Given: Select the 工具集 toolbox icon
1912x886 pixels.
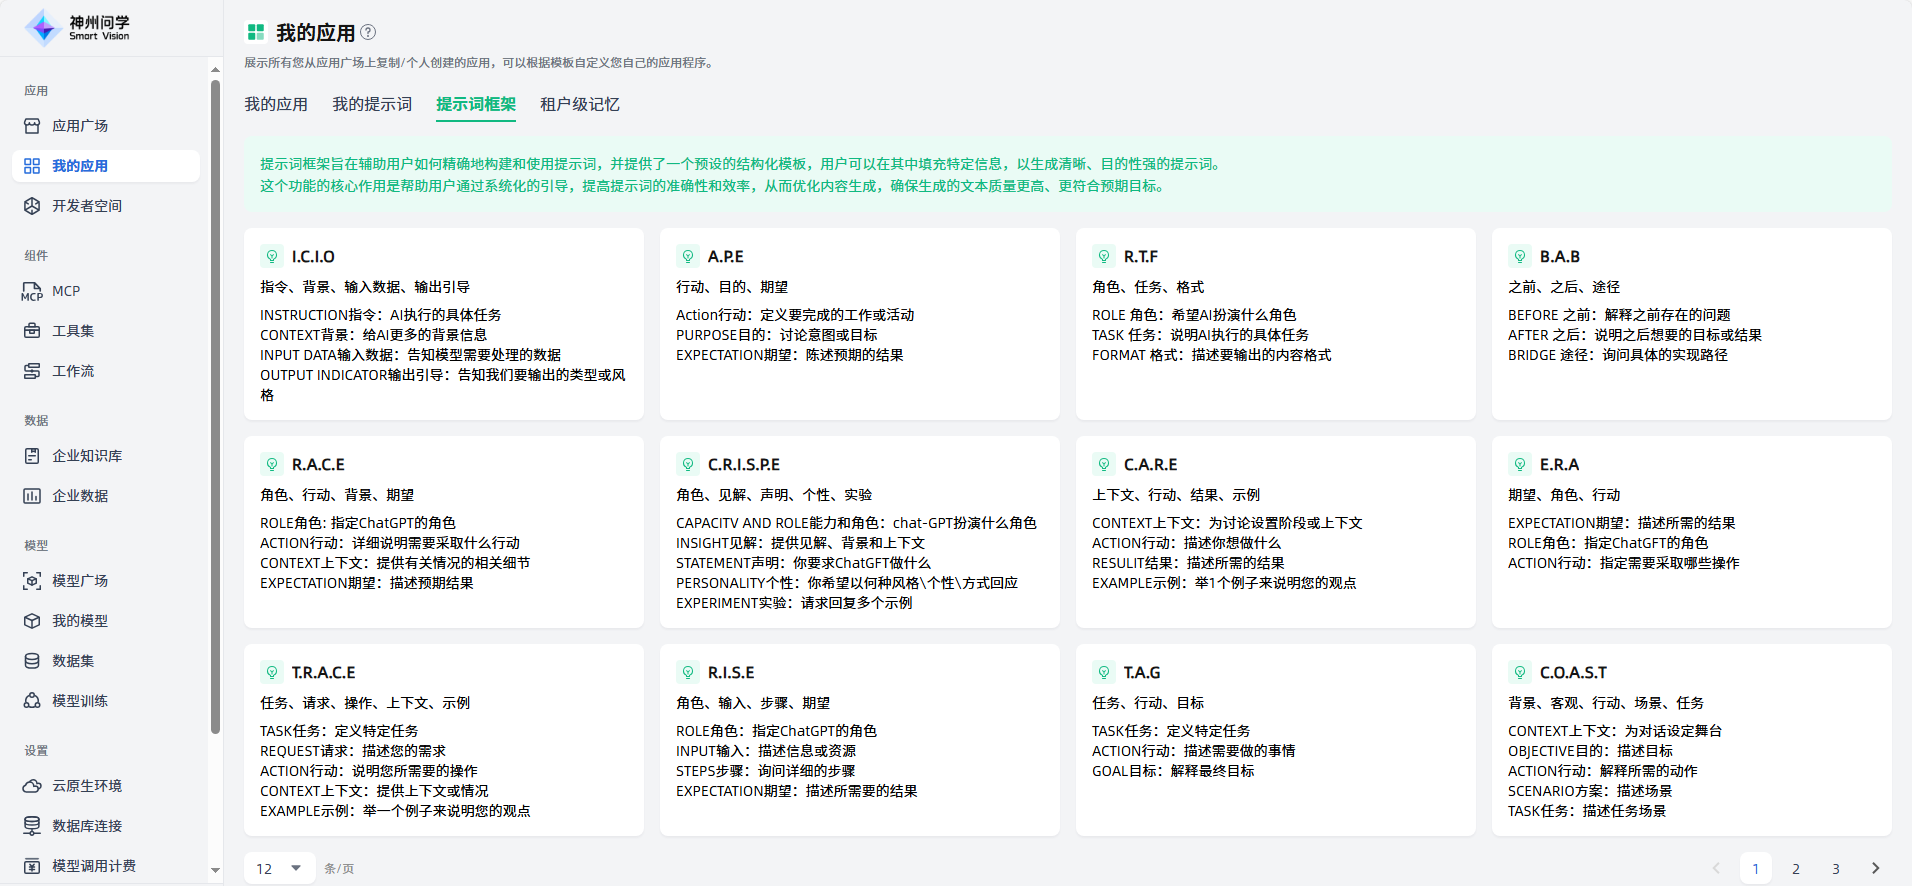Looking at the screenshot, I should tap(32, 331).
